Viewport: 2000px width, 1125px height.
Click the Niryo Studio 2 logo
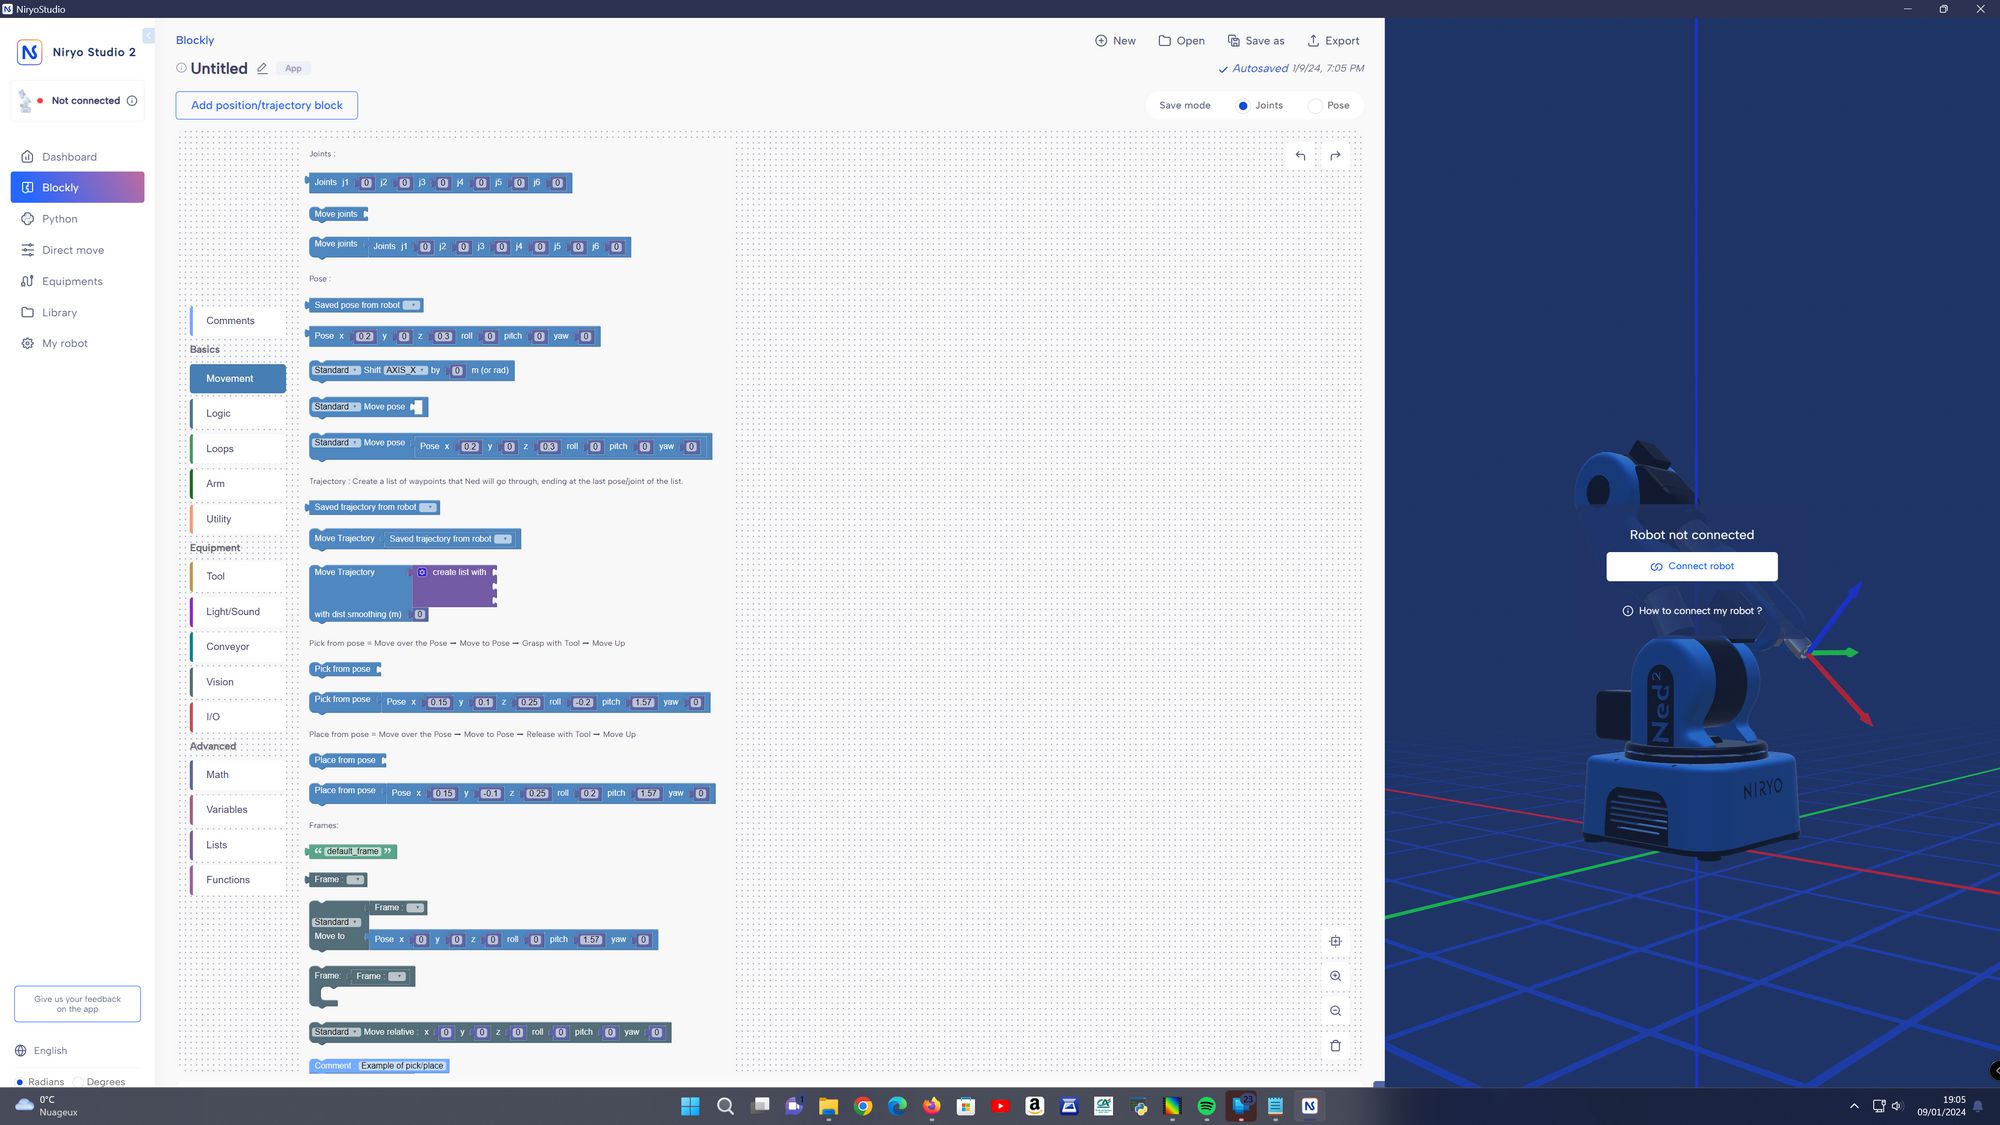(30, 52)
